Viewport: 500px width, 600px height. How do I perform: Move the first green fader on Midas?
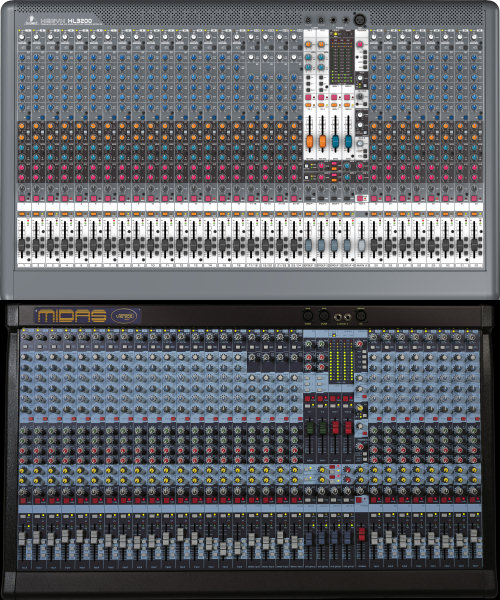309,428
